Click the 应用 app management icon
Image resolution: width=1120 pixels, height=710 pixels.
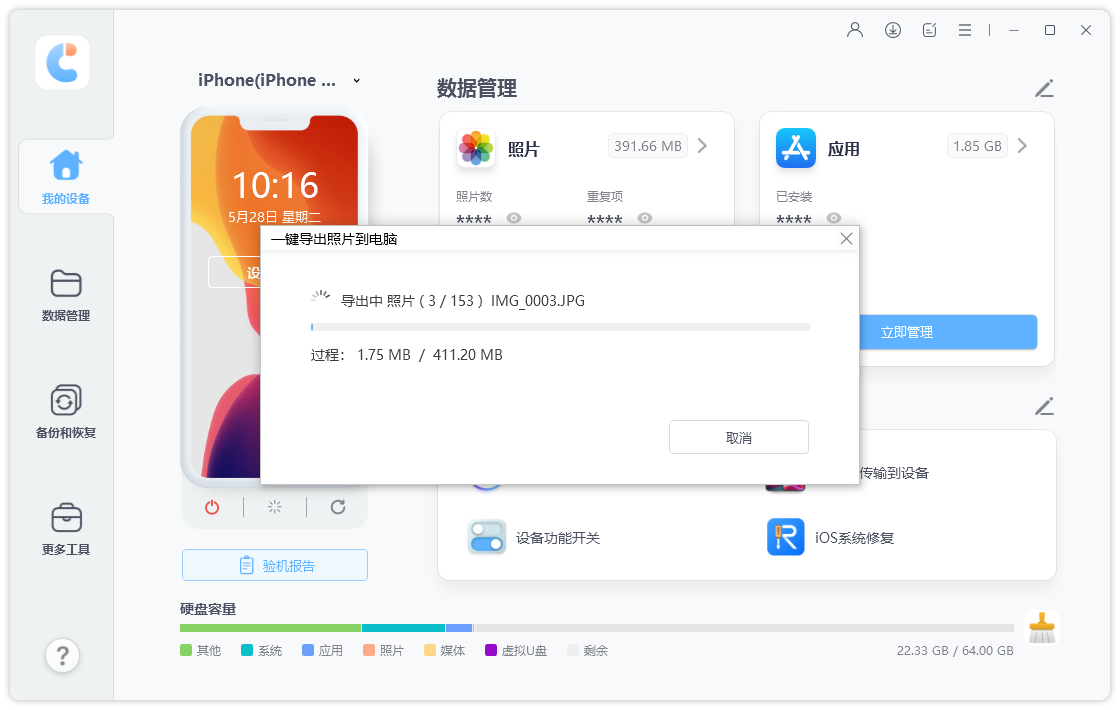pos(795,147)
